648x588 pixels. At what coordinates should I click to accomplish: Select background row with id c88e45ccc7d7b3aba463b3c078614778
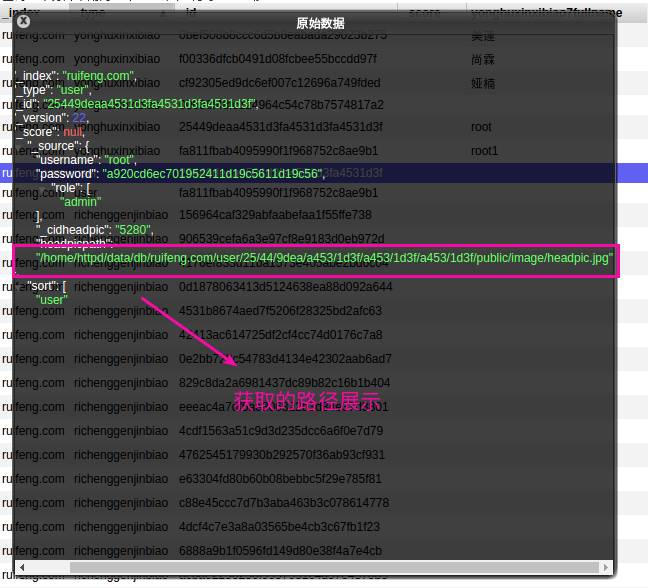(324, 502)
